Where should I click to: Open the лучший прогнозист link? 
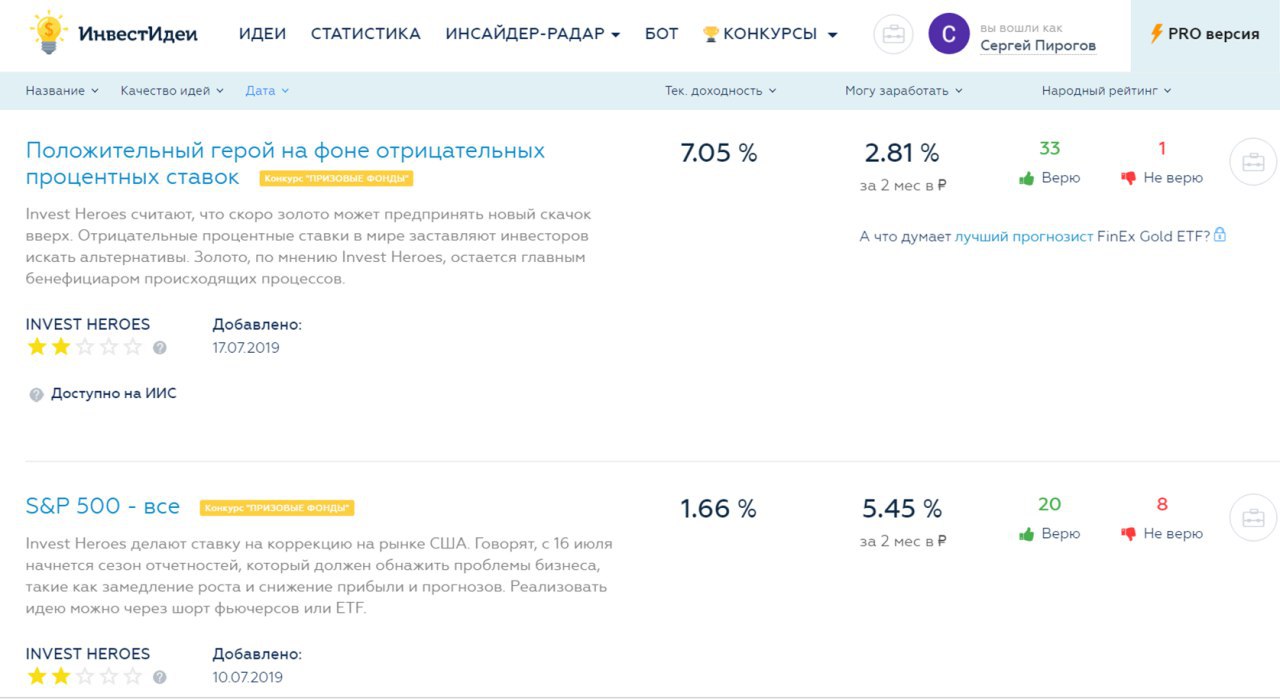click(1023, 237)
